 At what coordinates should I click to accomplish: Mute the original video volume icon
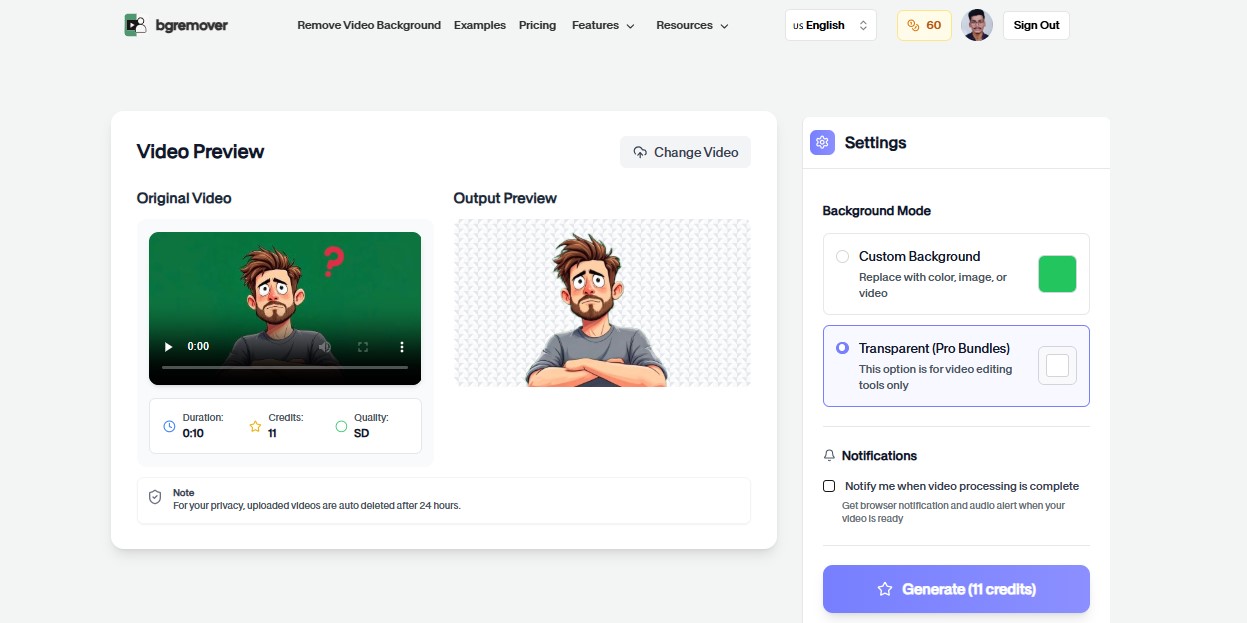point(325,347)
